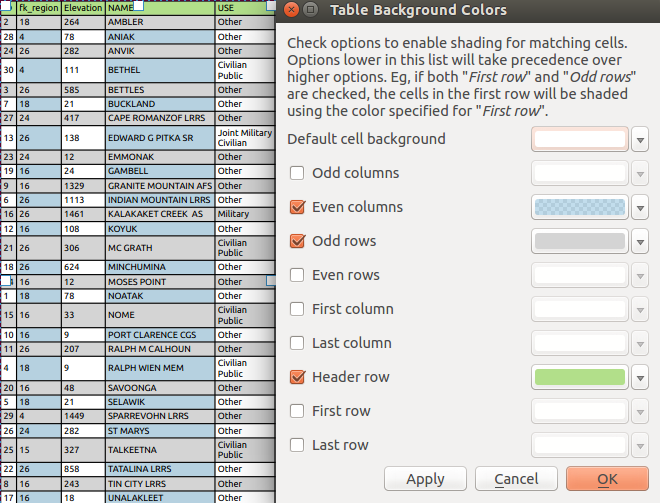Expand the Even columns color dropdown arrow
660x503 pixels.
642,207
